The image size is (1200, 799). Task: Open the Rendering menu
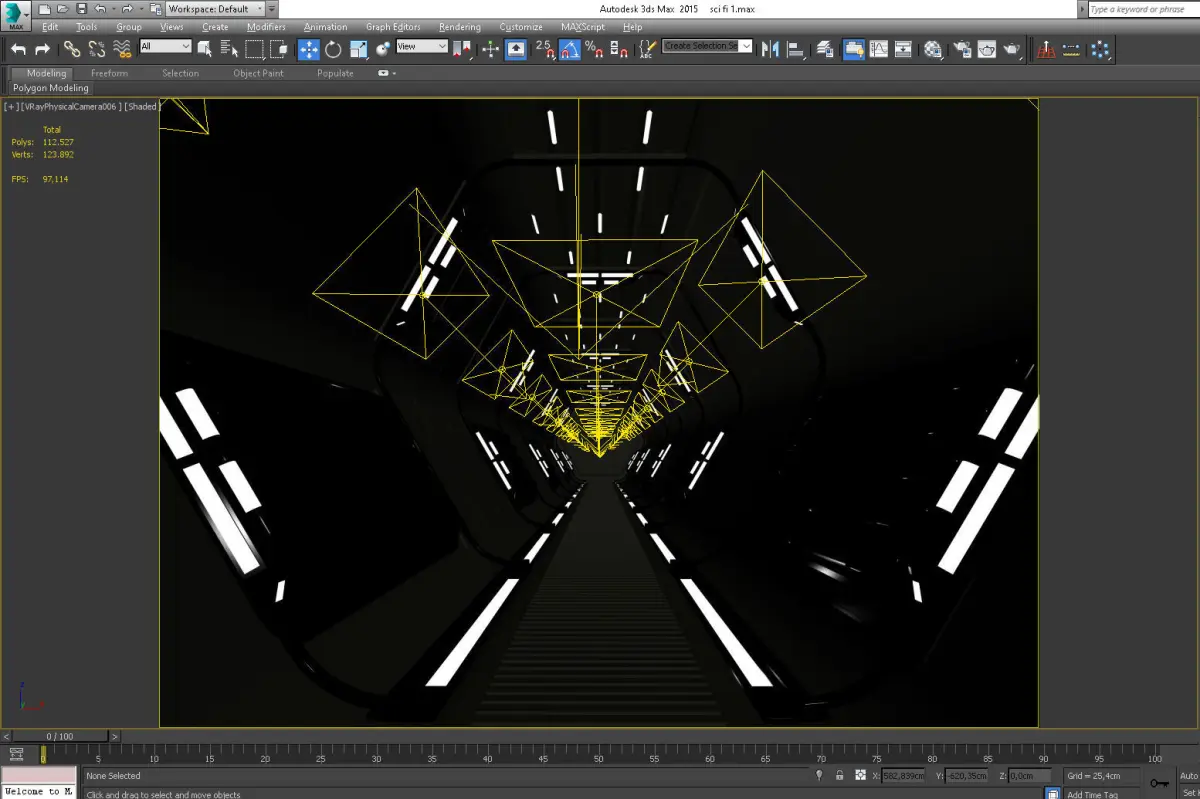tap(460, 27)
